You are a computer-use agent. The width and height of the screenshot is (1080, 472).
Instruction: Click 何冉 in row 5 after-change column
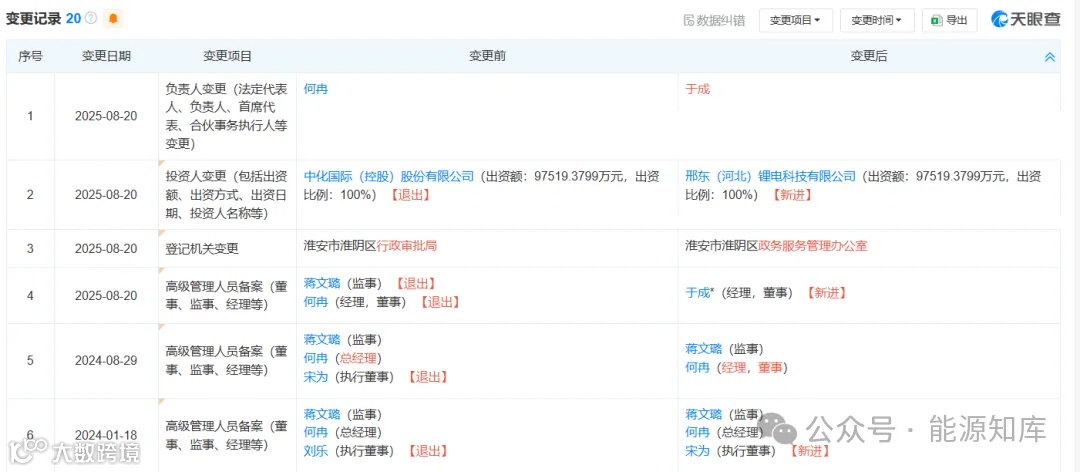coord(697,368)
